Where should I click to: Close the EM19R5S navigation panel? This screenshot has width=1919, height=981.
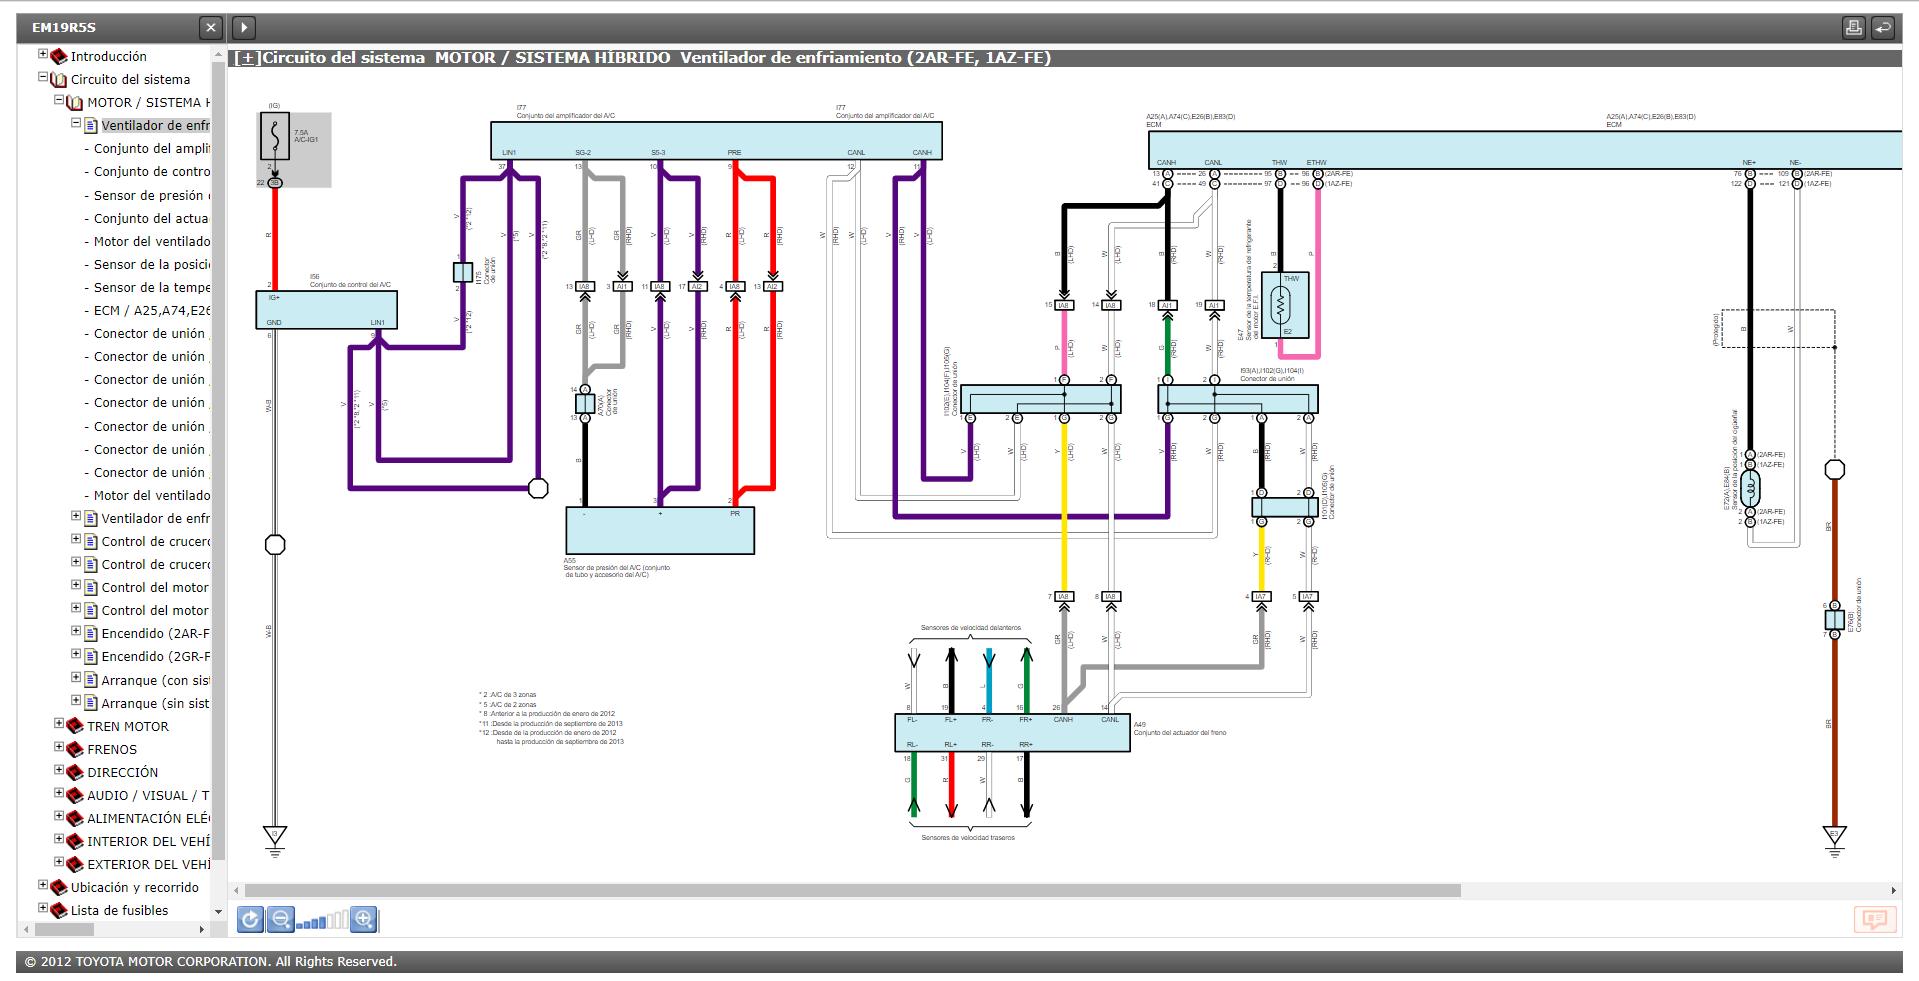(210, 28)
